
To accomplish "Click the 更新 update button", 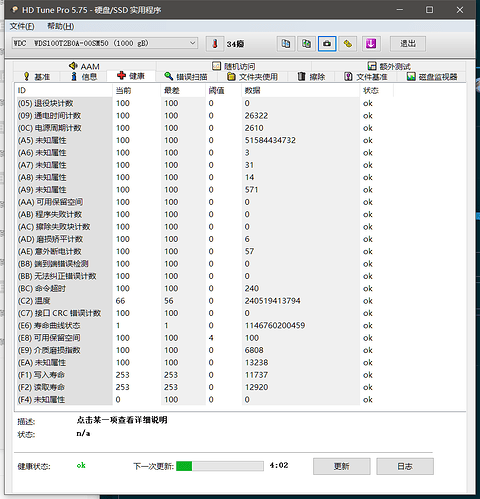I will [342, 466].
